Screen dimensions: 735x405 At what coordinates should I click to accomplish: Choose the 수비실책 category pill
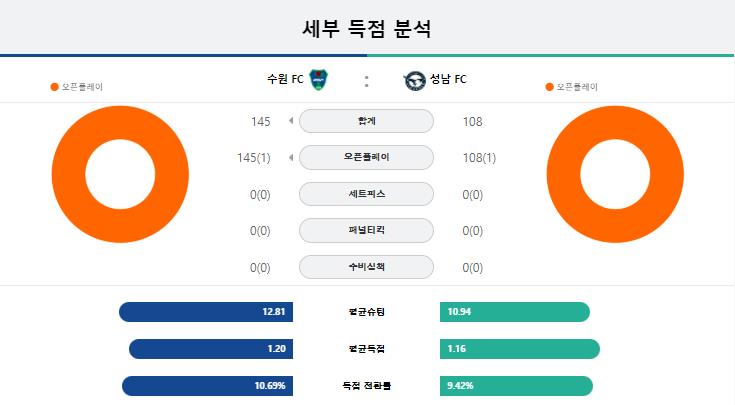tap(366, 267)
